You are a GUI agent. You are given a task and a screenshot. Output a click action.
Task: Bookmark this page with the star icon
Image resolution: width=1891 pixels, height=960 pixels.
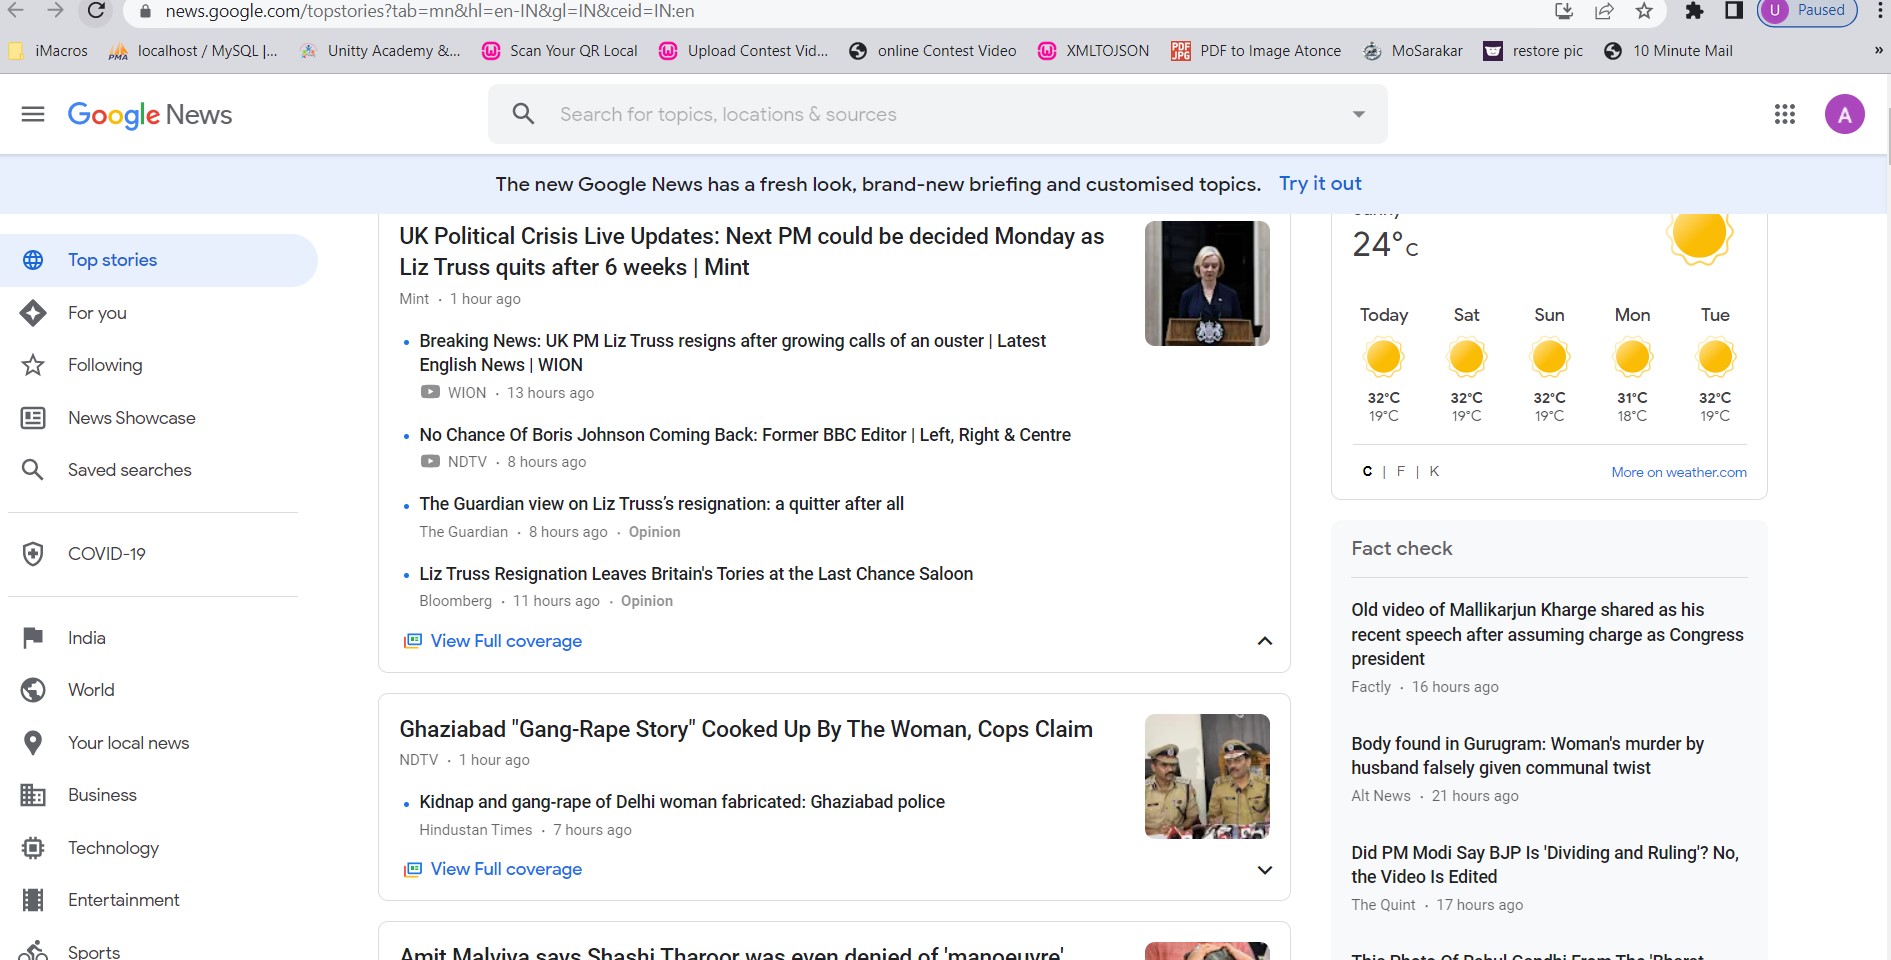1644,11
